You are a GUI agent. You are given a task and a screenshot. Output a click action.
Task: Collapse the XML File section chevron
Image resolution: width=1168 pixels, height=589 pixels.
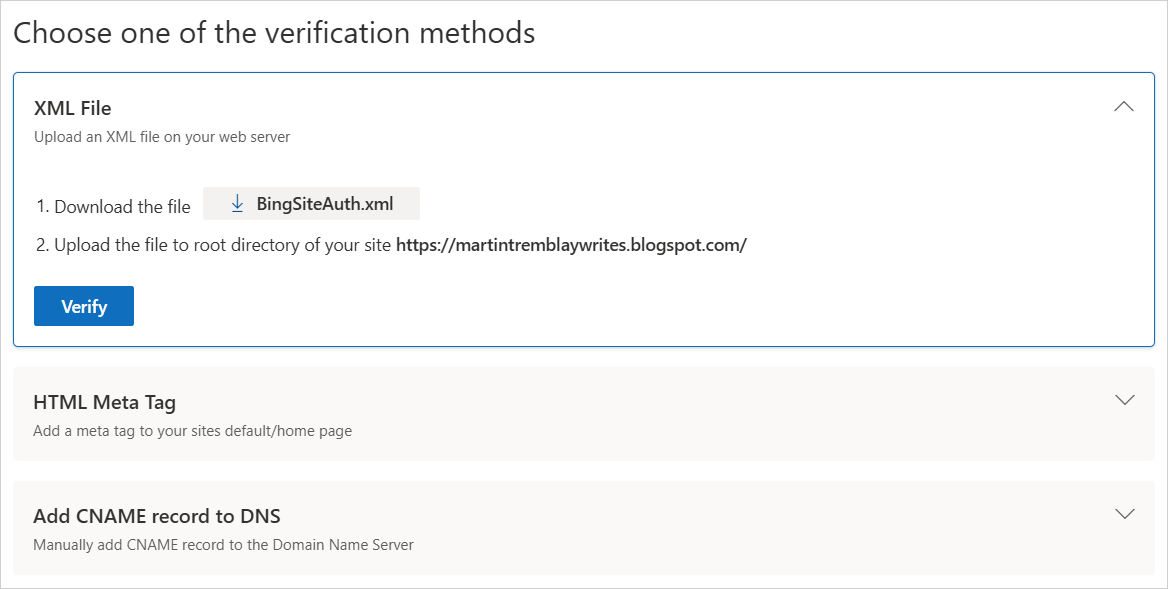tap(1124, 107)
